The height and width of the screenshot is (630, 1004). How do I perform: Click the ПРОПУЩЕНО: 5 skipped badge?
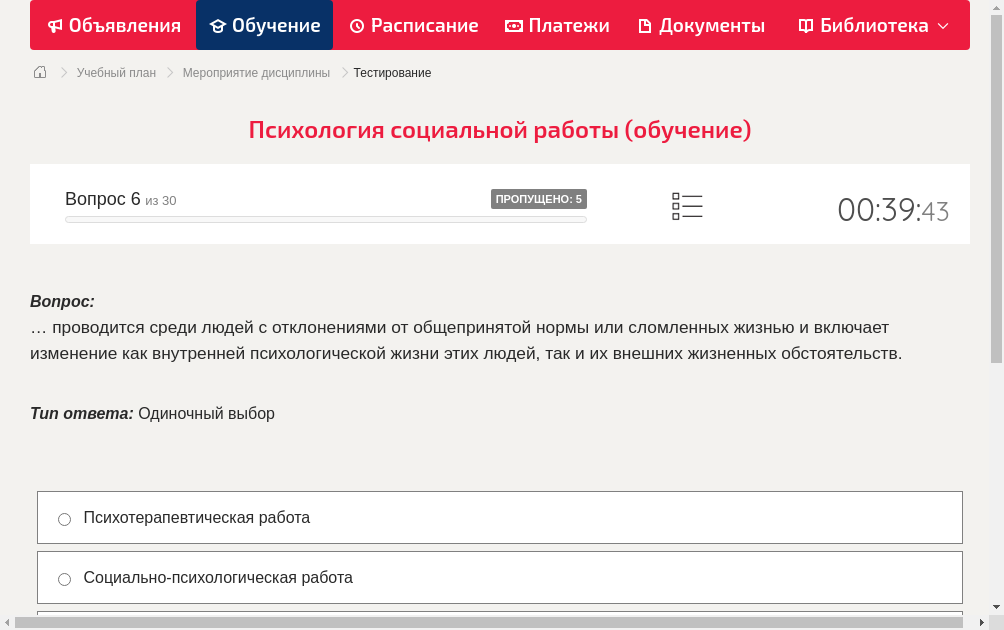tap(539, 199)
